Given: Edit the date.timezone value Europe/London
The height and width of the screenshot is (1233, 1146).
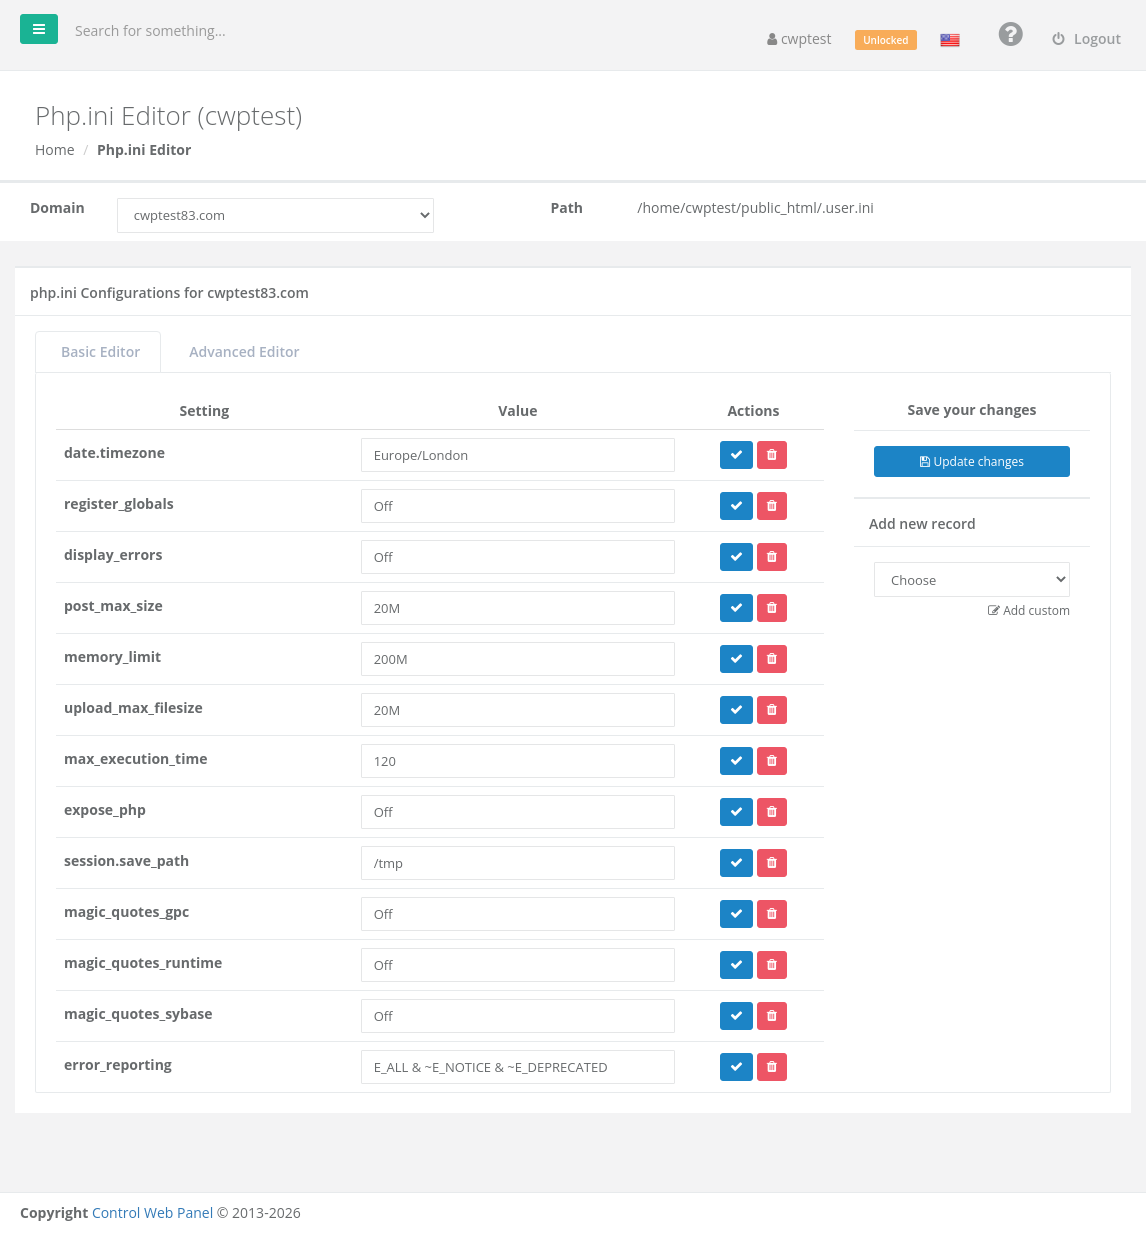Looking at the screenshot, I should (x=518, y=455).
